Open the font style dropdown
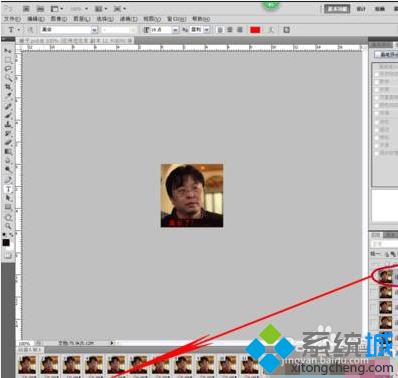This screenshot has width=398, height=378. tap(133, 30)
